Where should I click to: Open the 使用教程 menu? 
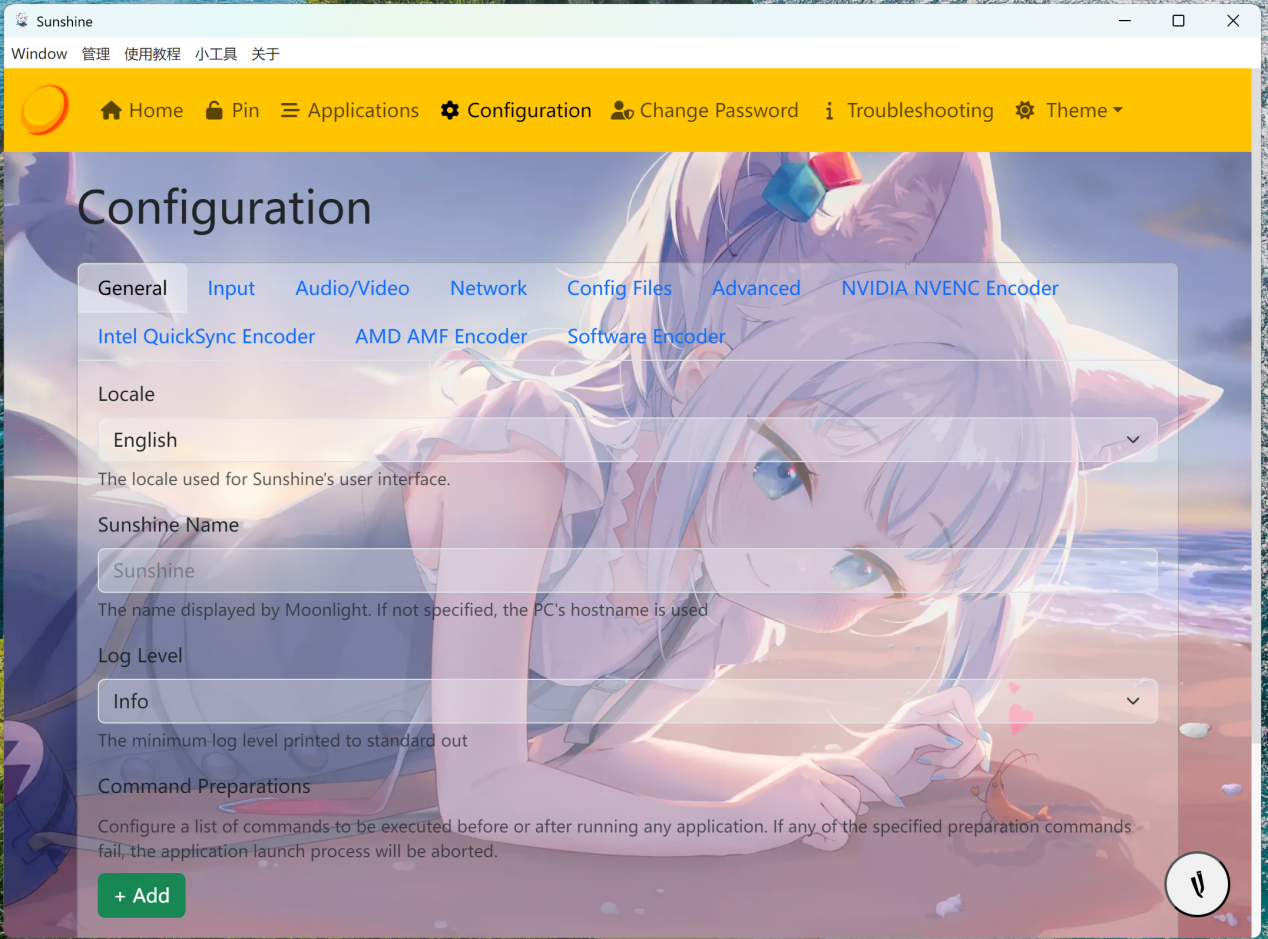coord(152,54)
